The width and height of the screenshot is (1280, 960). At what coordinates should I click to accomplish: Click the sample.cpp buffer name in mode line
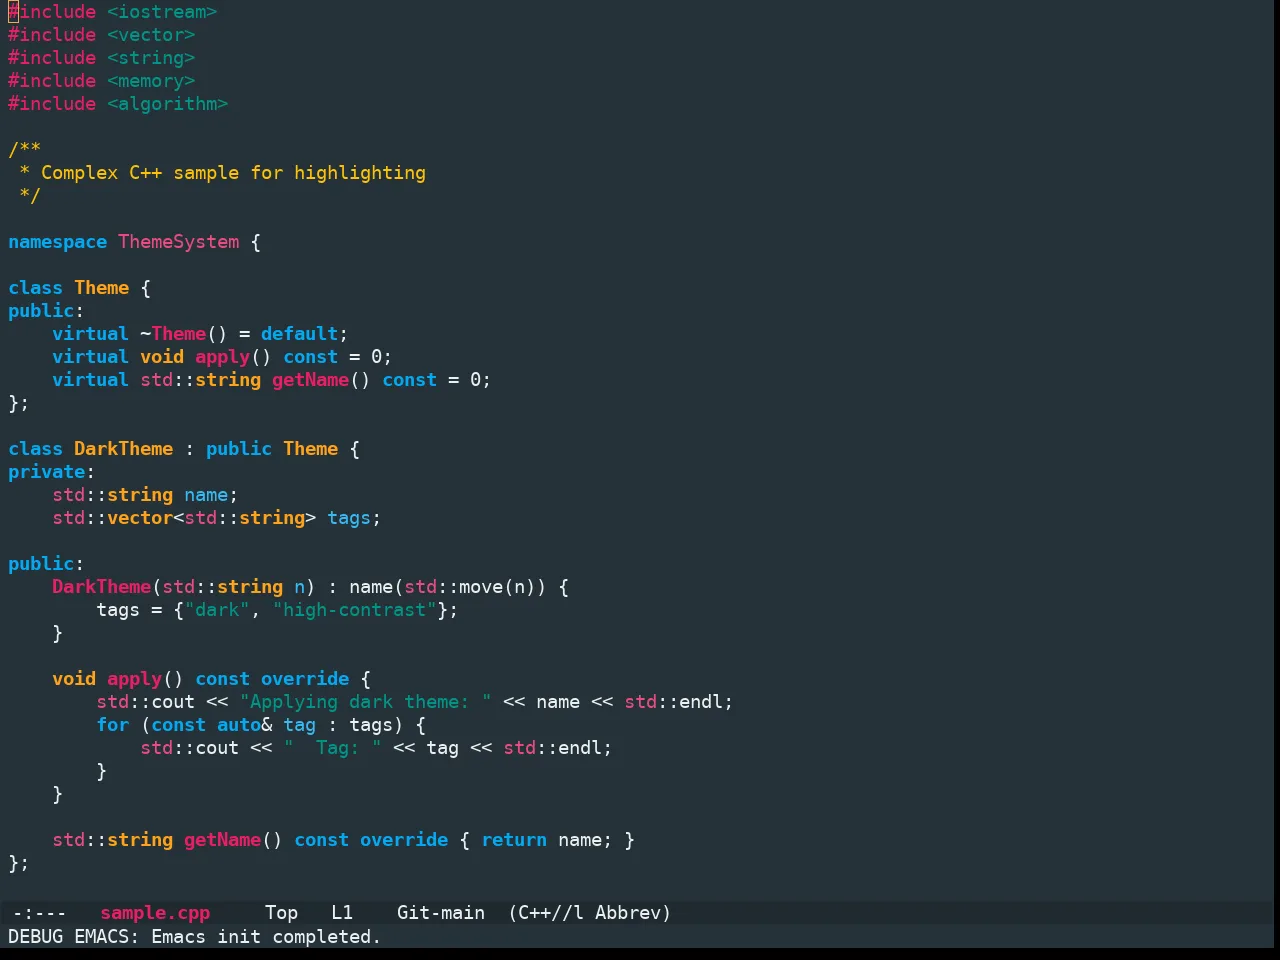pos(155,913)
